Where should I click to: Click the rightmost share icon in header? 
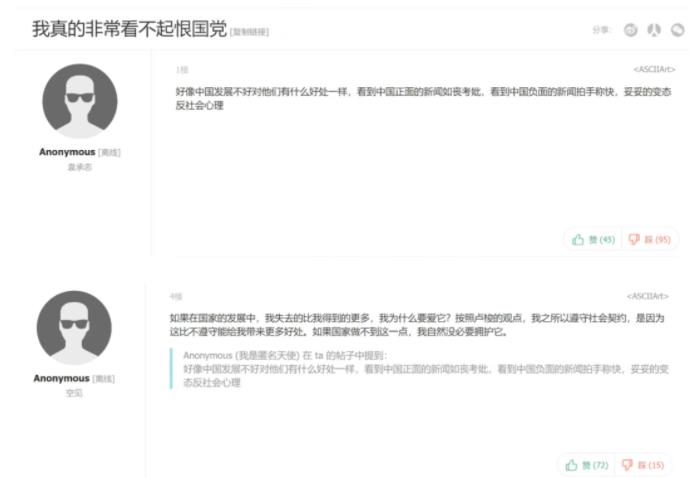click(677, 30)
